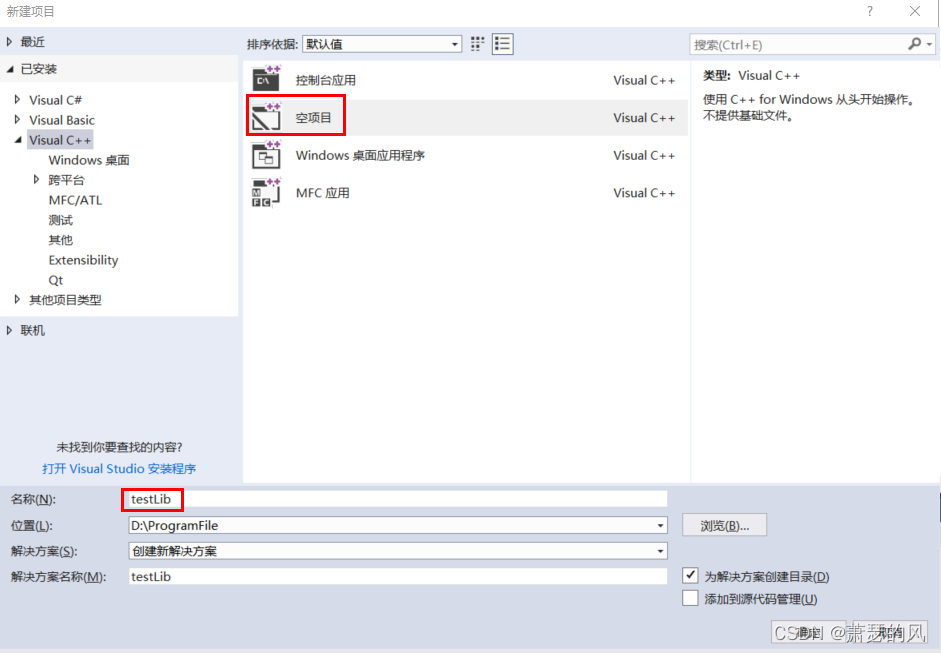Expand the 联机 section
The width and height of the screenshot is (941, 653).
(x=10, y=330)
